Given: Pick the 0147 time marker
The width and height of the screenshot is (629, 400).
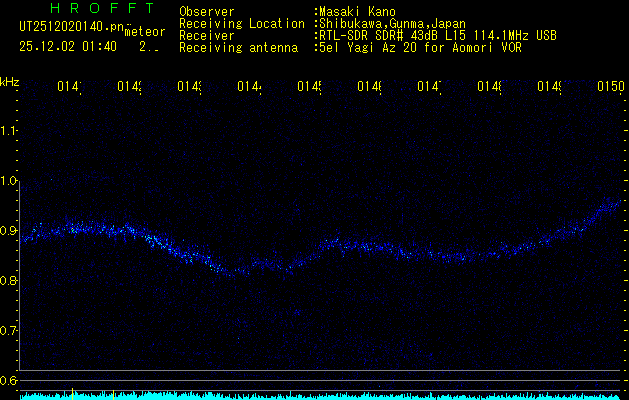Looking at the screenshot, I should click(x=430, y=88).
